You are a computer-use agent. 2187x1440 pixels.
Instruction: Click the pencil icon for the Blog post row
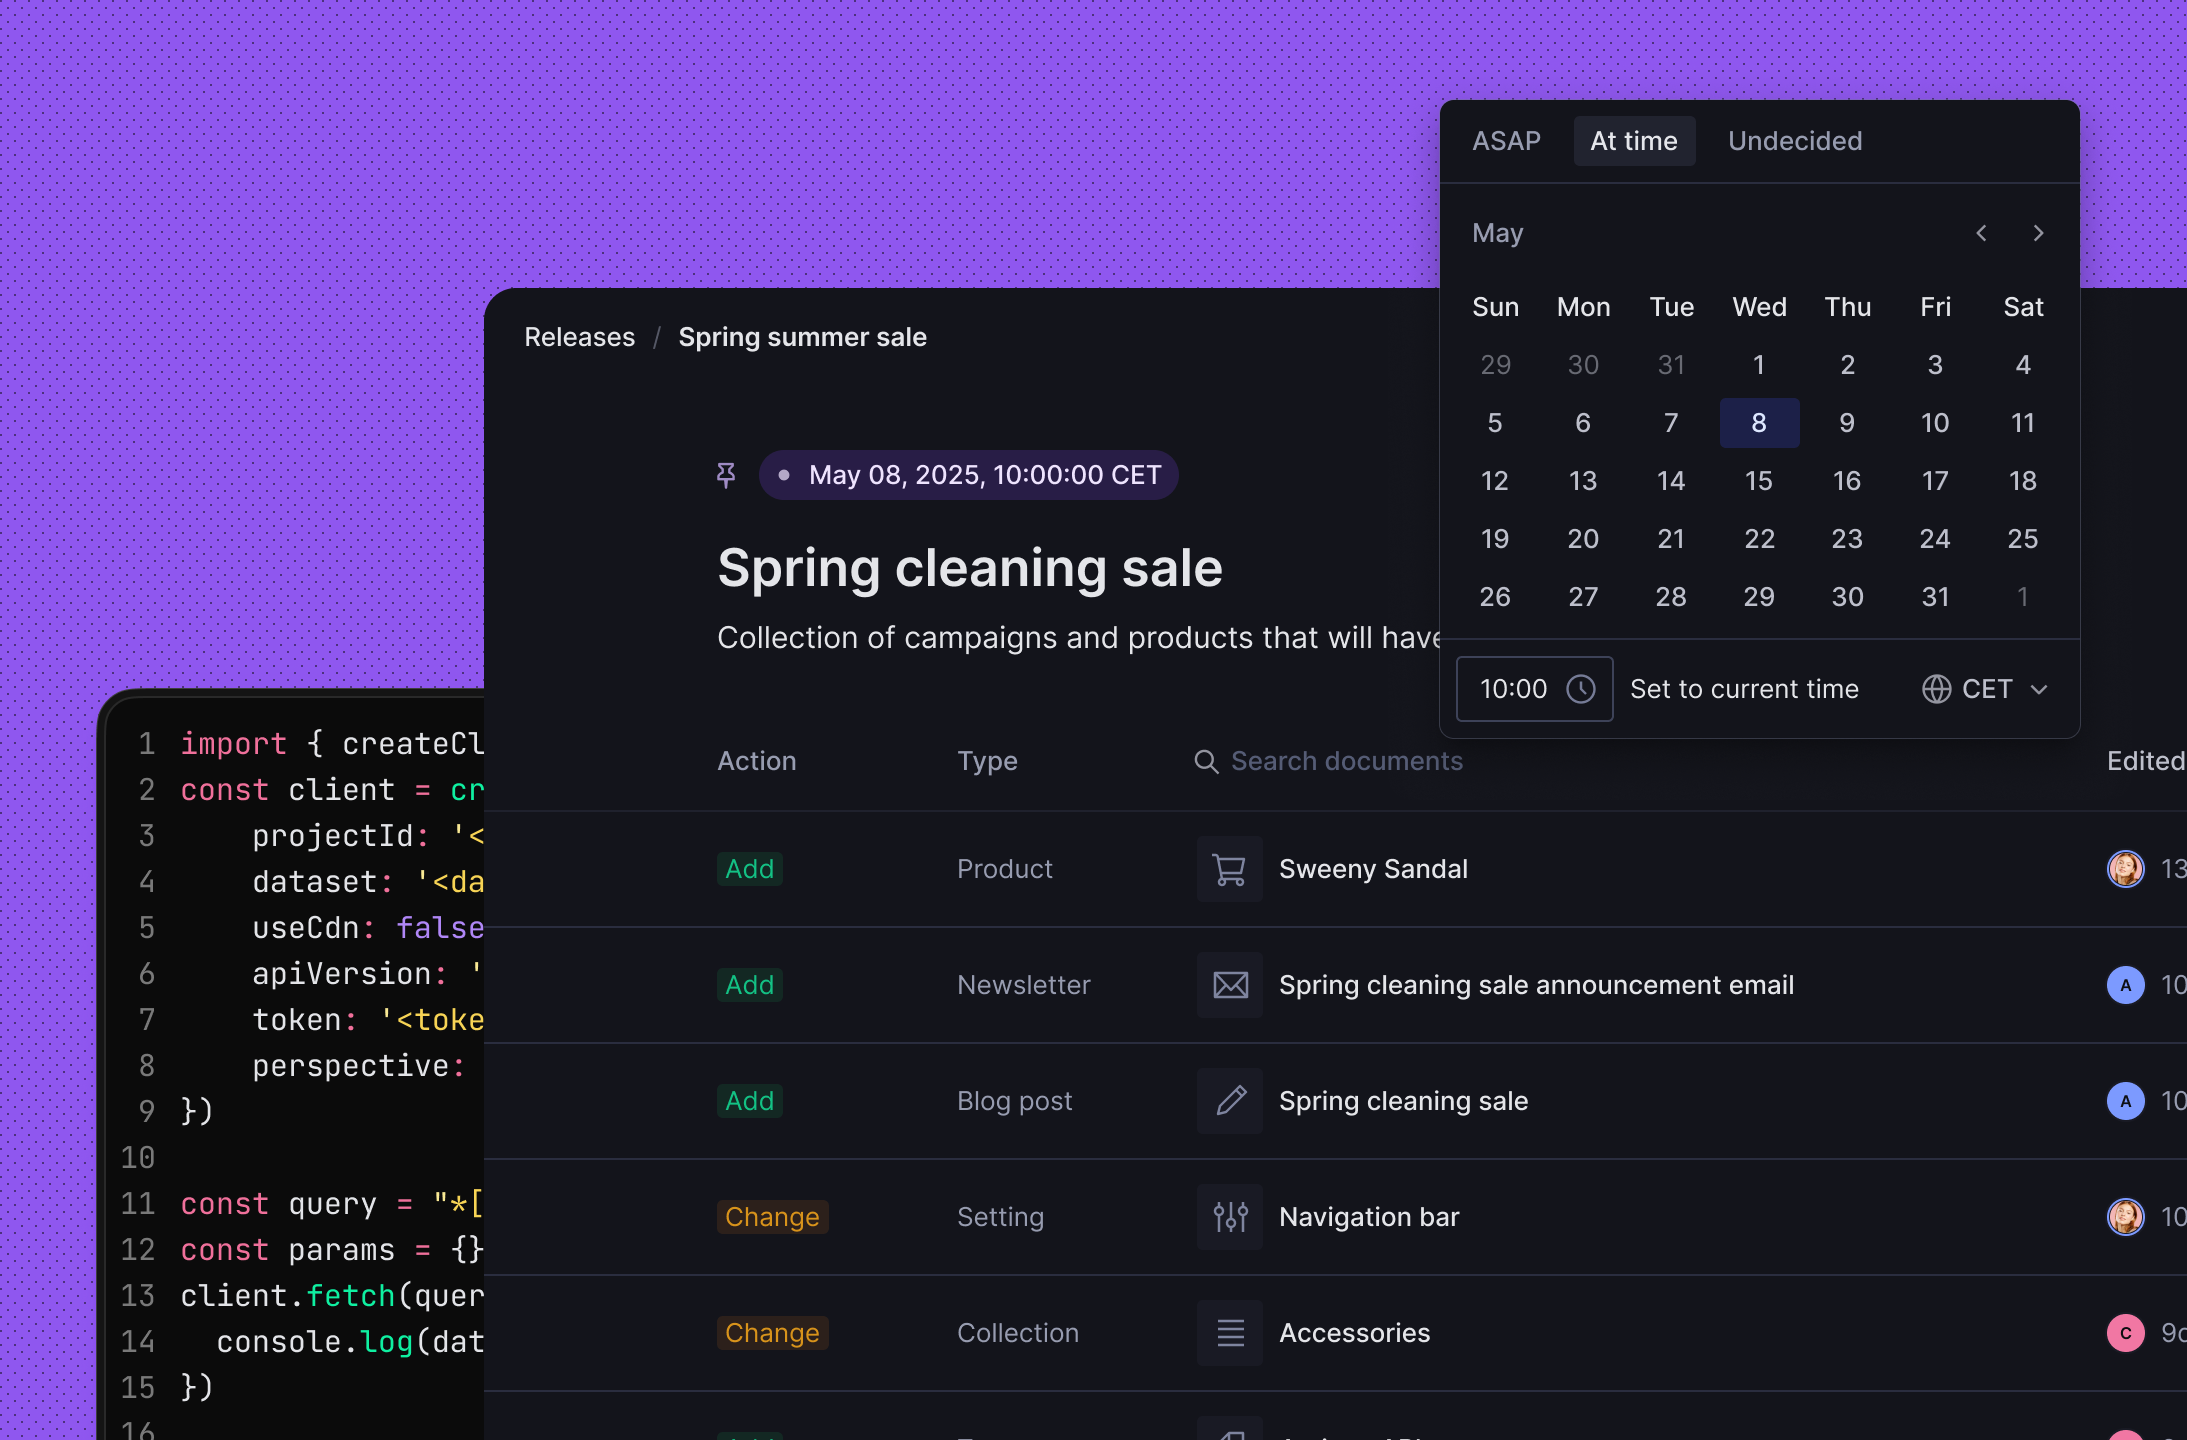pos(1229,1101)
